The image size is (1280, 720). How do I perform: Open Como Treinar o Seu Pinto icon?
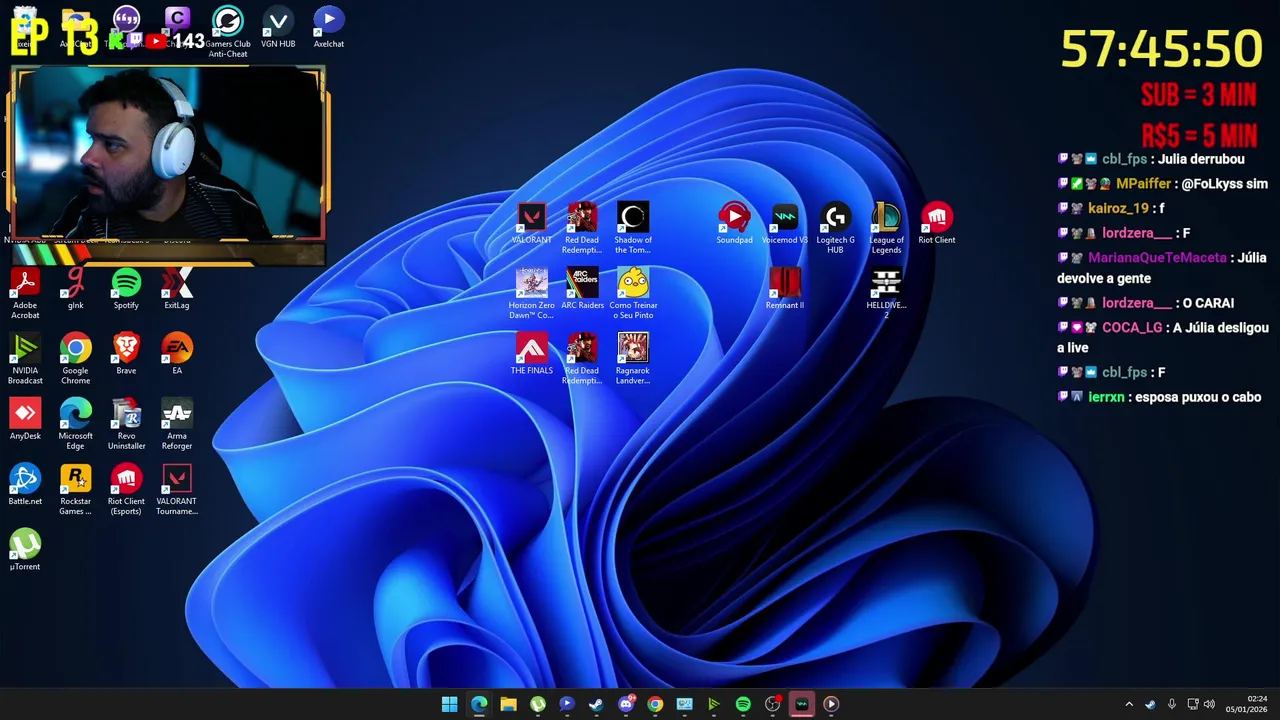(633, 294)
